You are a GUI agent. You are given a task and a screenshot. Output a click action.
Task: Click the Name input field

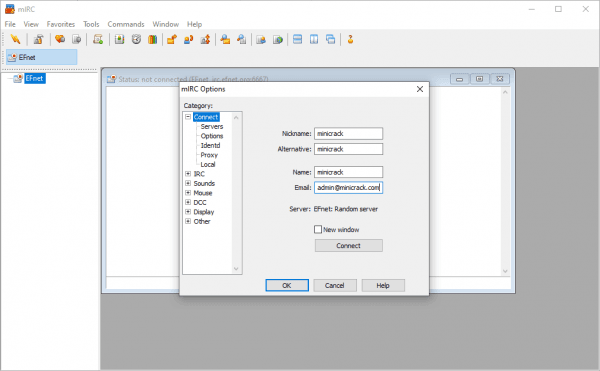pos(349,172)
